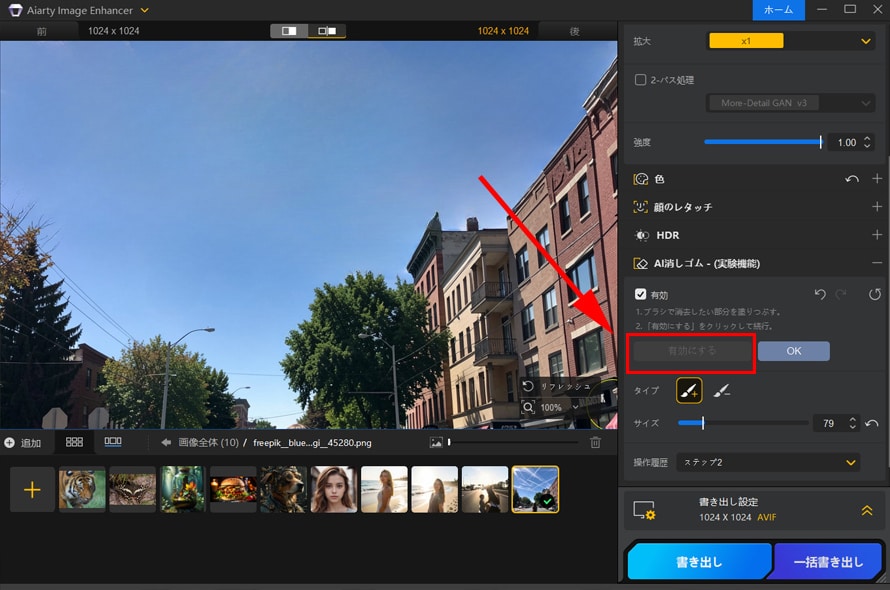Image resolution: width=890 pixels, height=590 pixels.
Task: Select the erase brush tool under タイプ
Action: (723, 391)
